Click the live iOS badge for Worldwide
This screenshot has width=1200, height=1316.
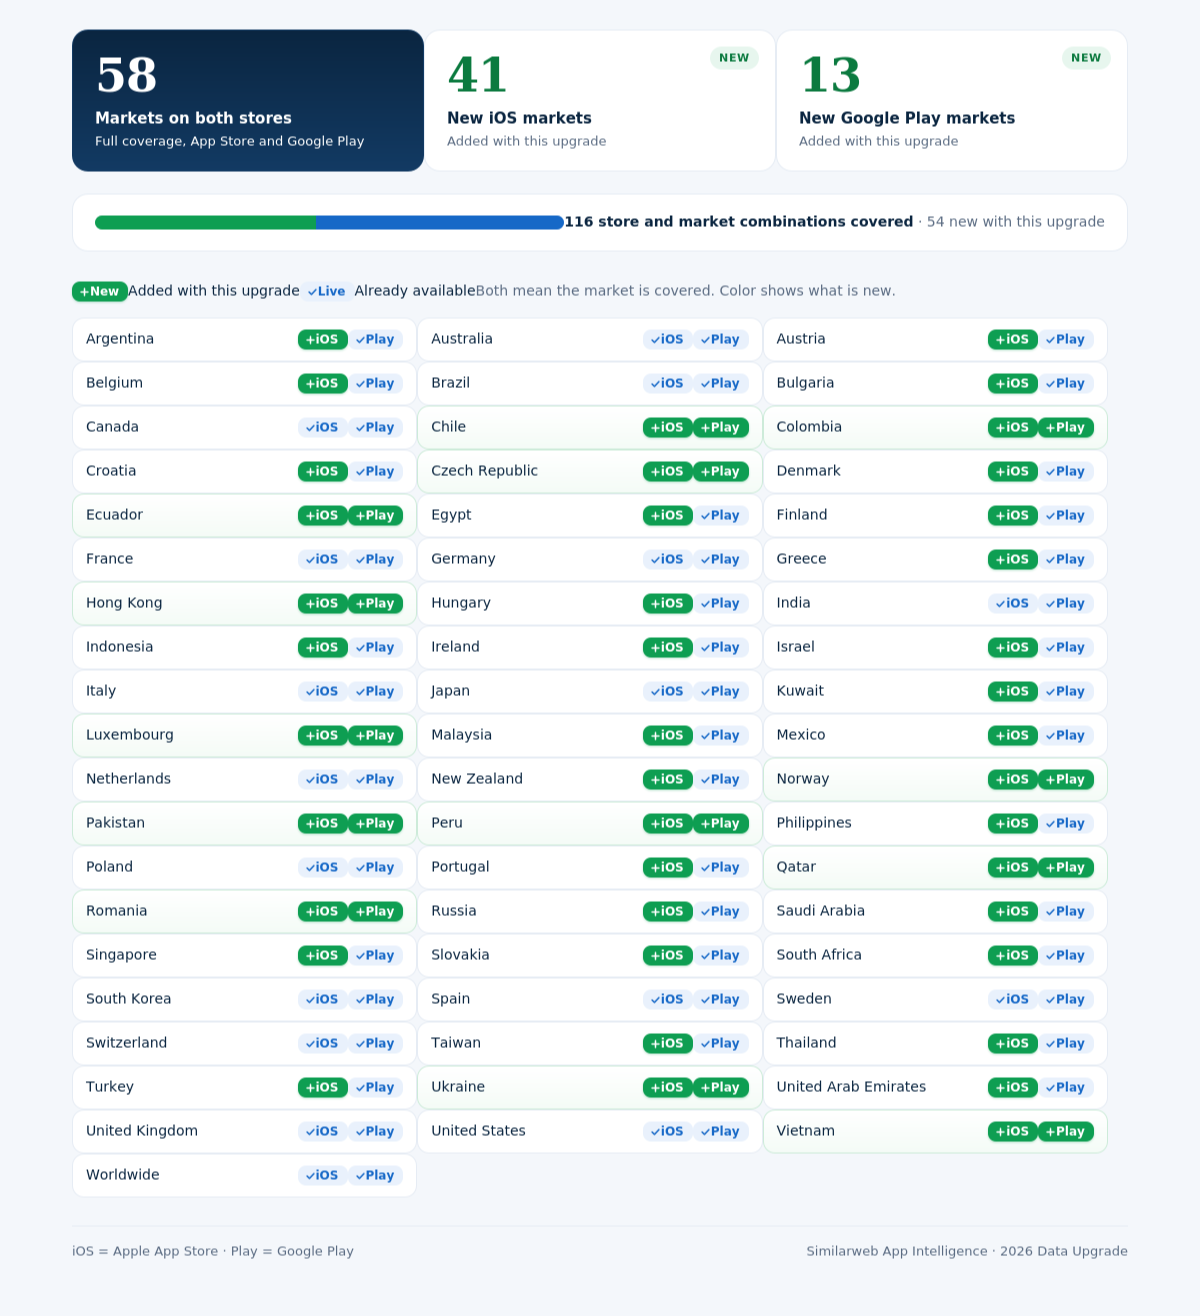coord(322,1175)
